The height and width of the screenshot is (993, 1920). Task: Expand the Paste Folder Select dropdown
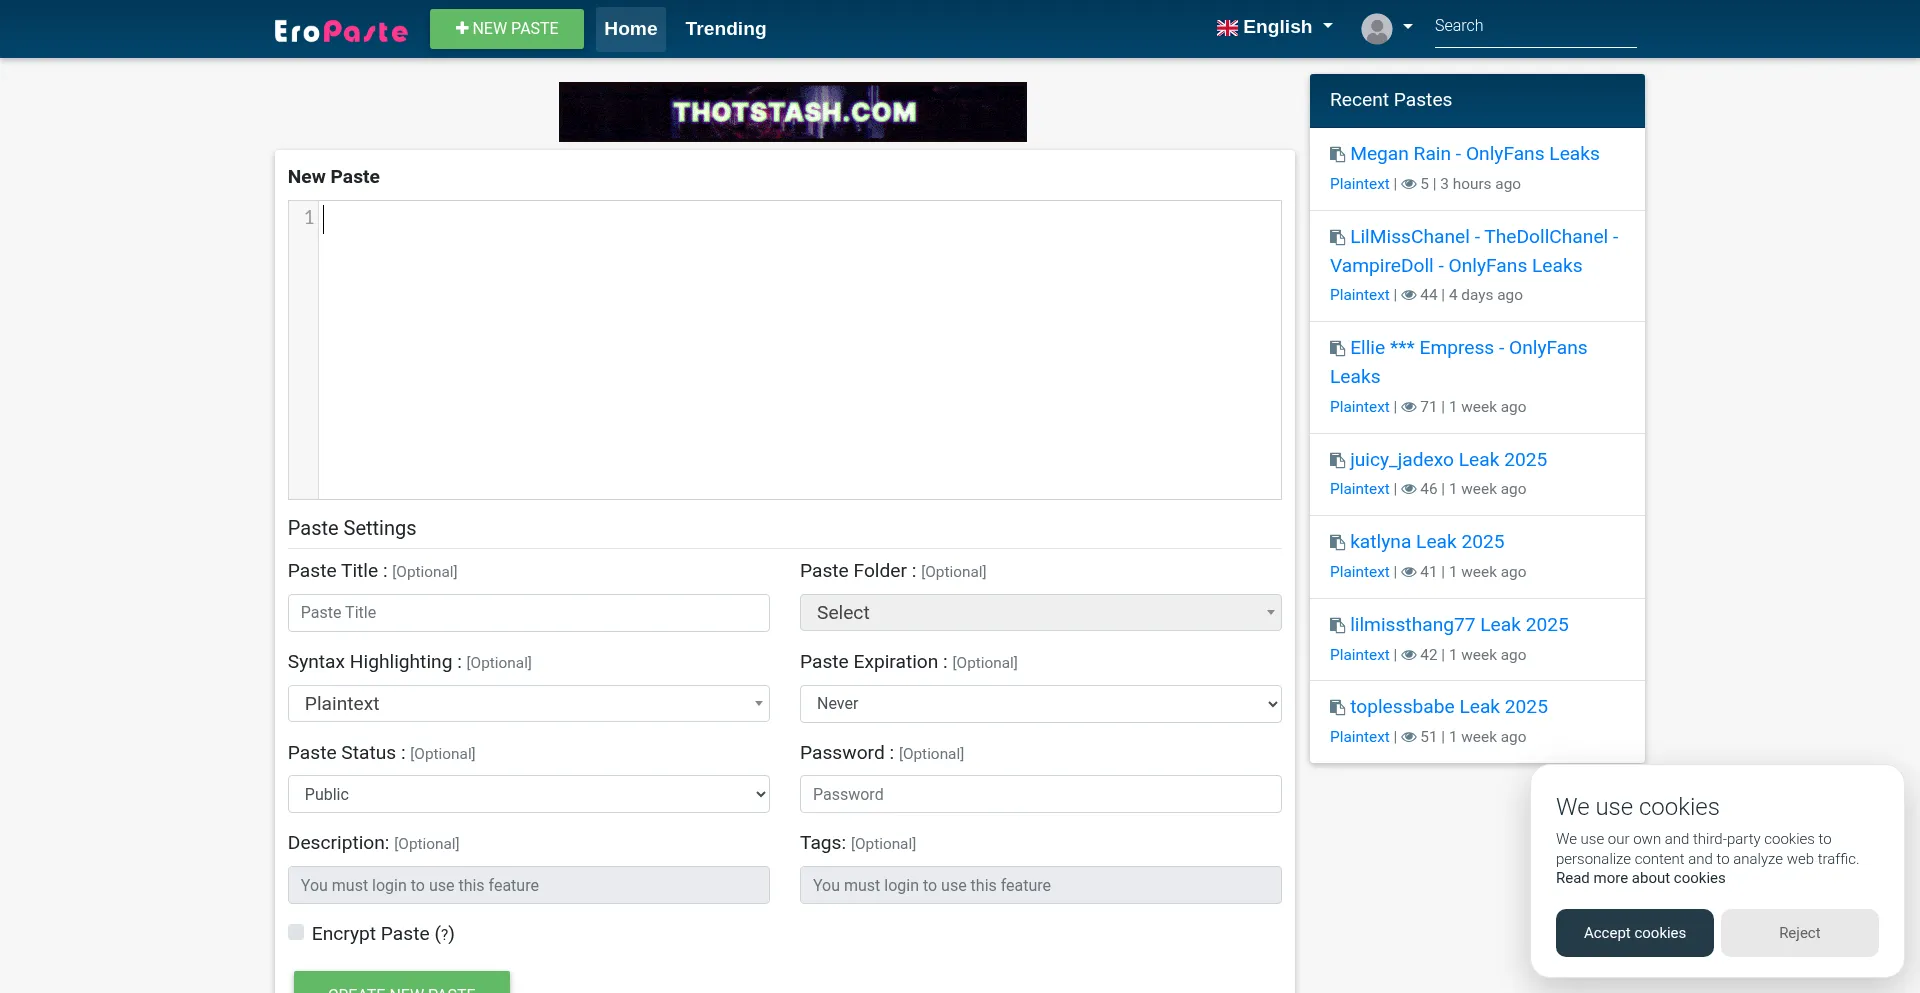(1040, 613)
